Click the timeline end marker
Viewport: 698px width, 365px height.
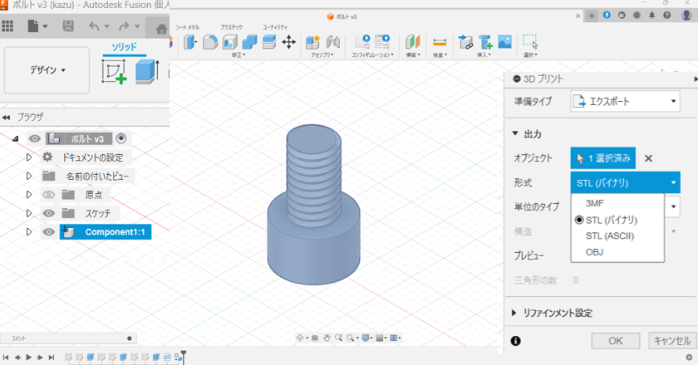coord(183,357)
